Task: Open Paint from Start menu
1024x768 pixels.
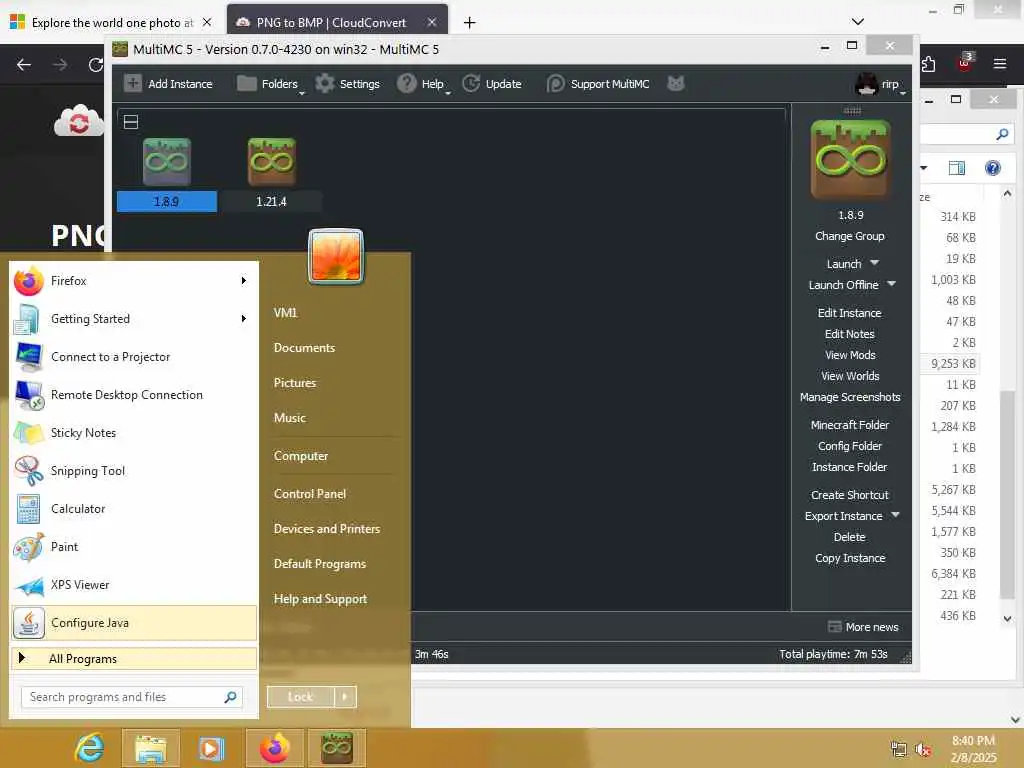Action: [x=133, y=547]
